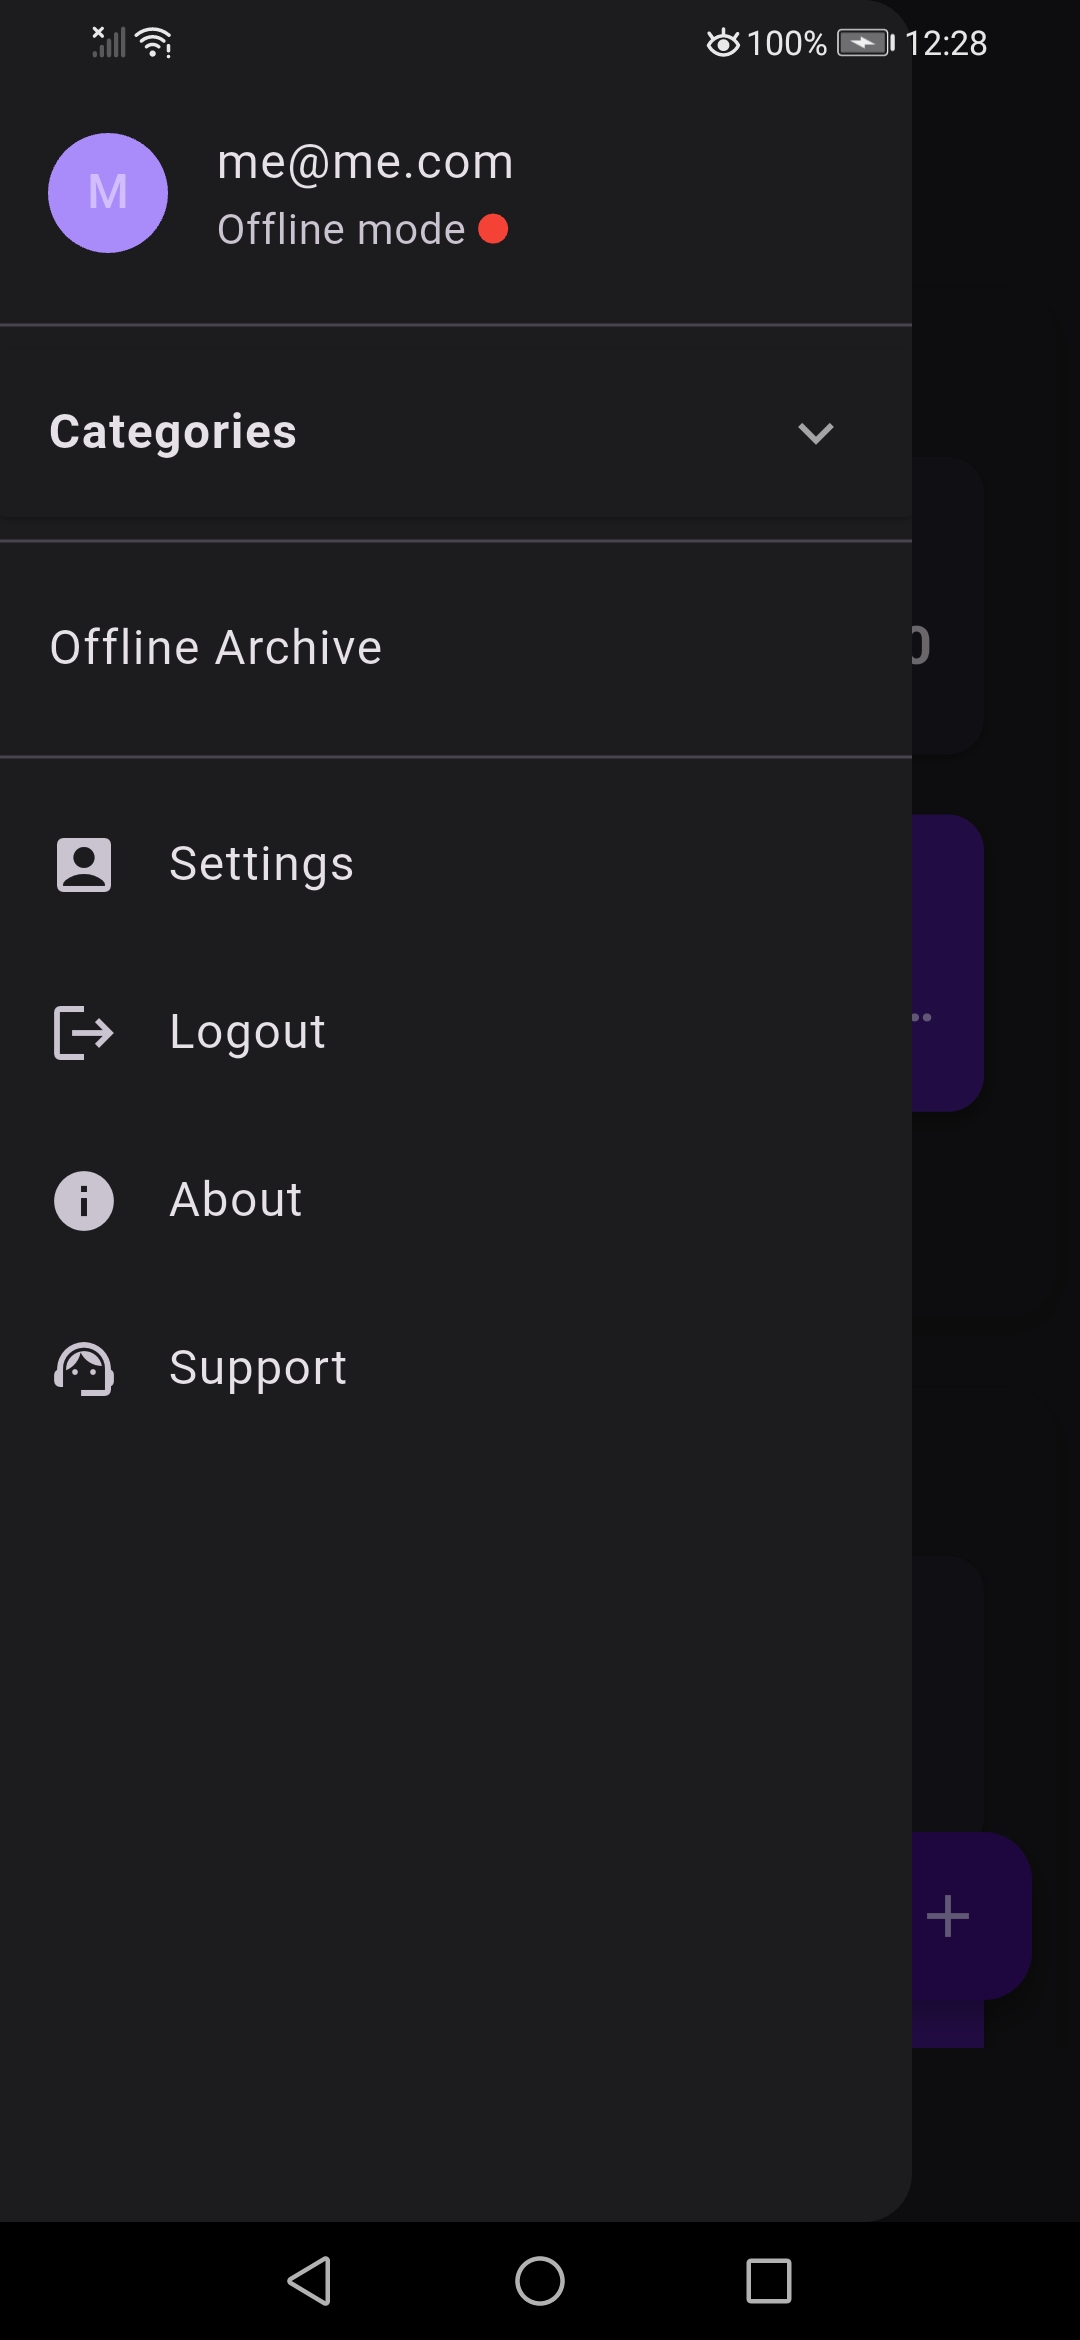Screen dimensions: 1080x2340
Task: Click the Logout arrow icon
Action: coord(84,1032)
